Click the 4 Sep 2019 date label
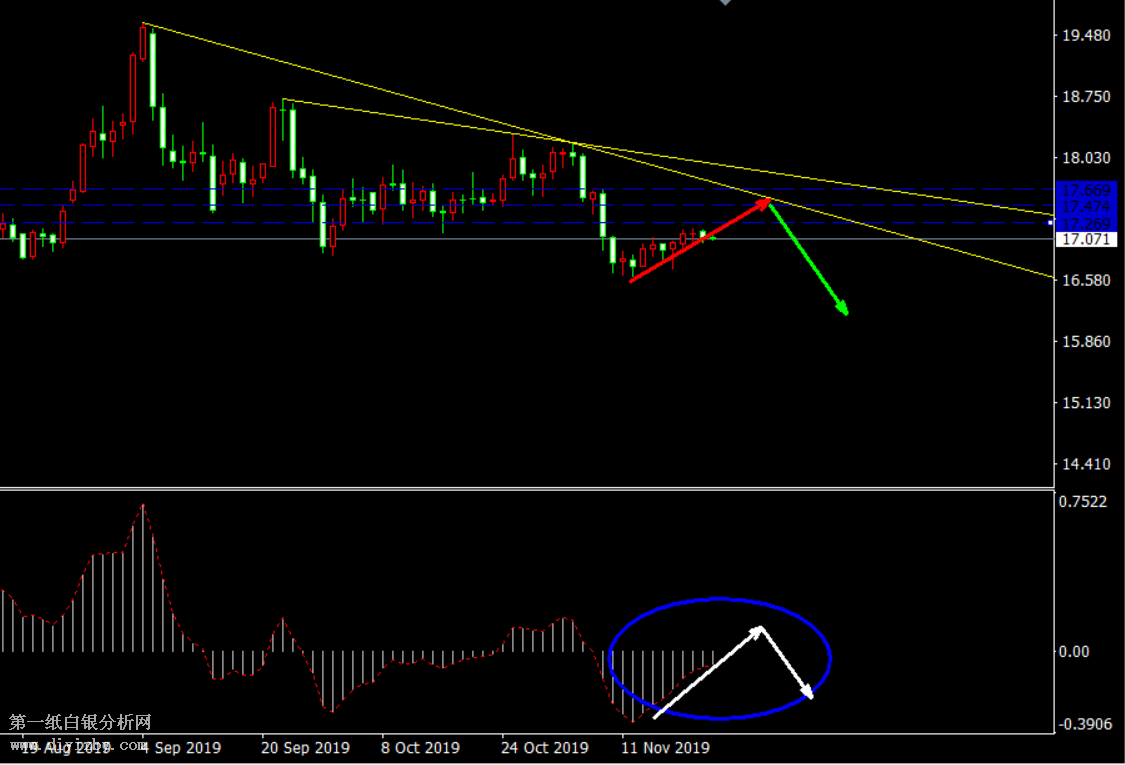Viewport: 1125px width, 765px height. 180,748
